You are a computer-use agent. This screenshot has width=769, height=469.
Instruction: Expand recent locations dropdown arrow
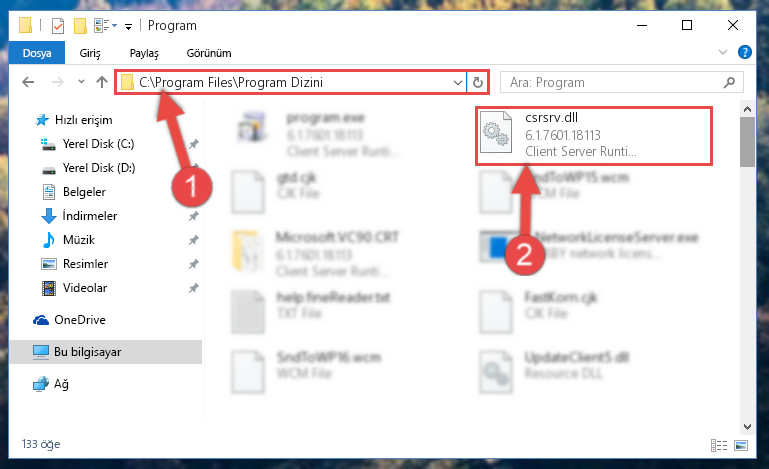tap(81, 82)
